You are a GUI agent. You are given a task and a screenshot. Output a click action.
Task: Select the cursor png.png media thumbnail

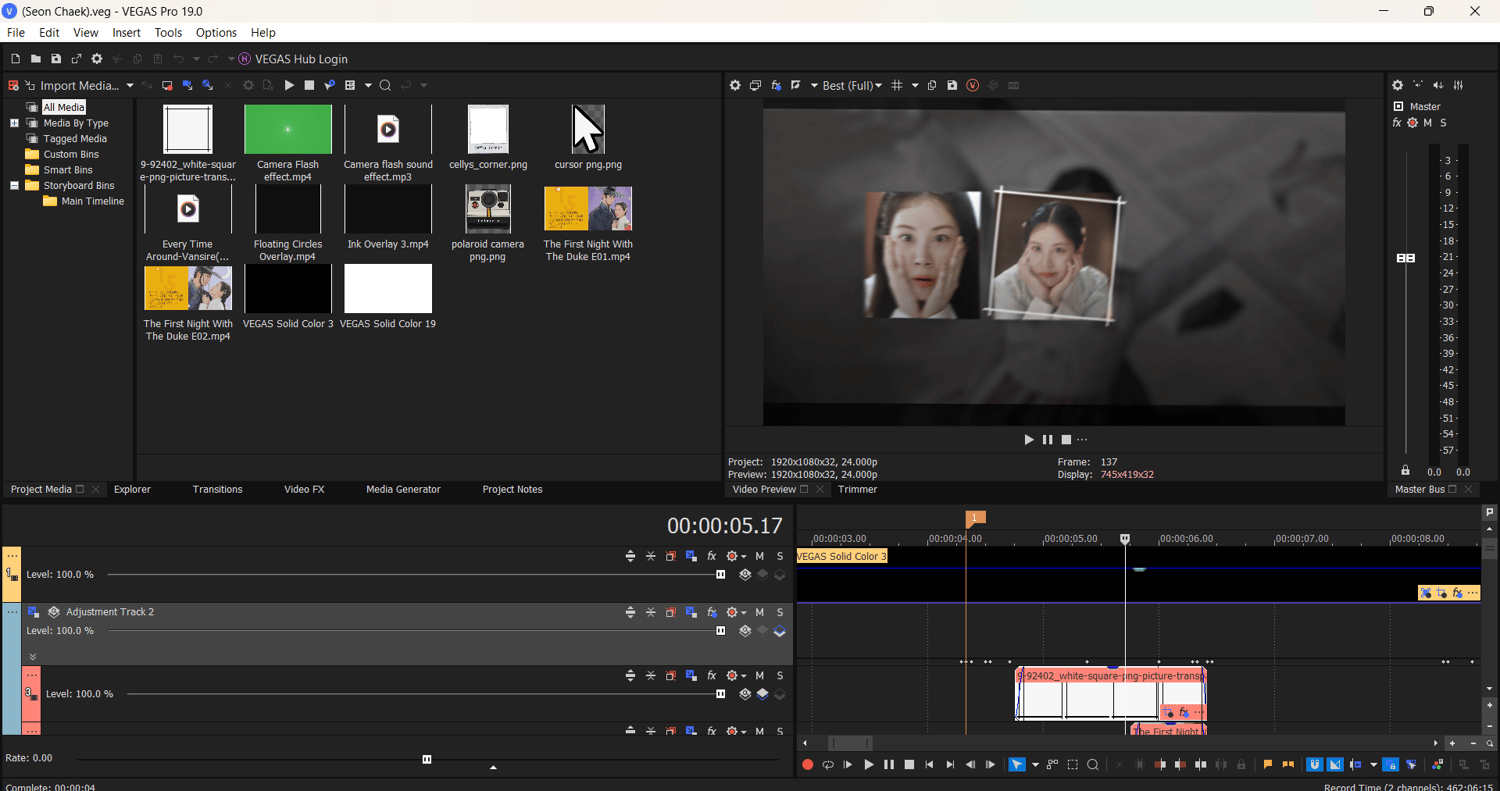click(588, 129)
